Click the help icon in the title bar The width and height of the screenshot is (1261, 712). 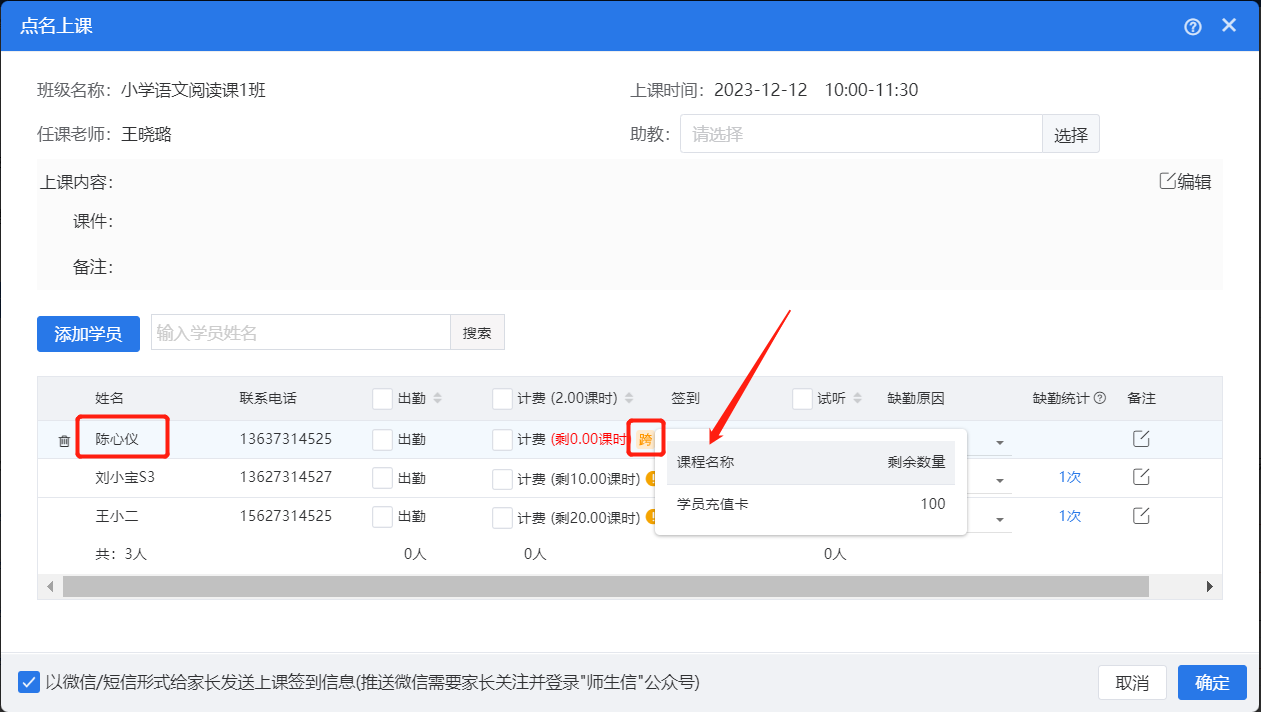coord(1192,26)
